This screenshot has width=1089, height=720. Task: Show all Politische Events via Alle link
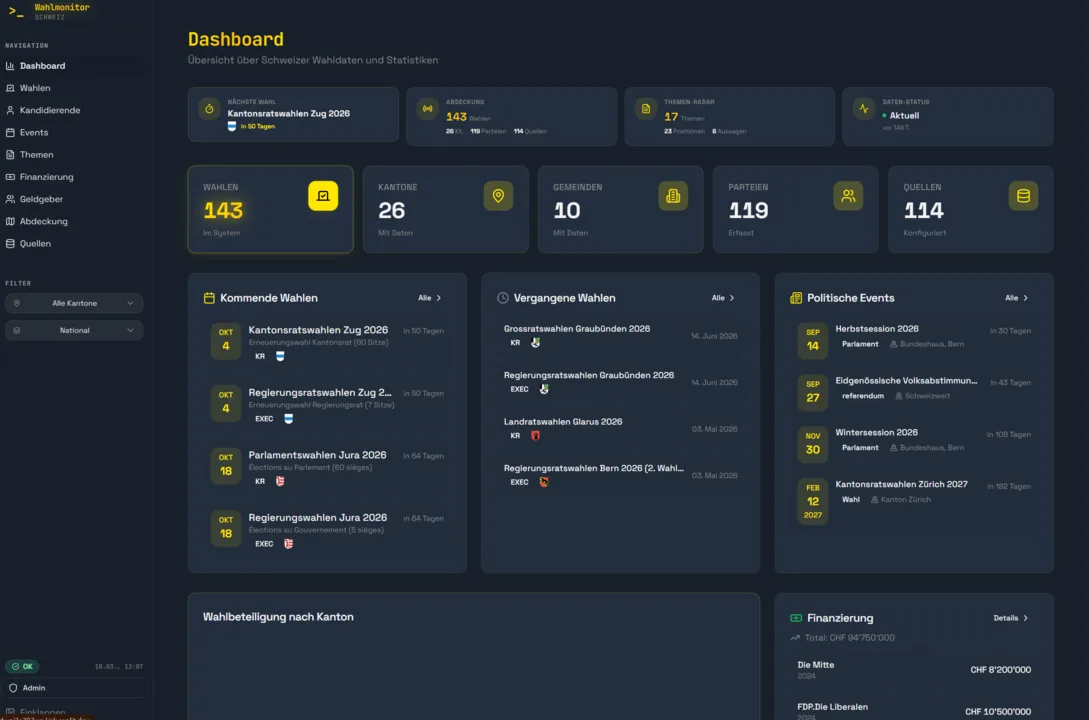(x=1017, y=298)
